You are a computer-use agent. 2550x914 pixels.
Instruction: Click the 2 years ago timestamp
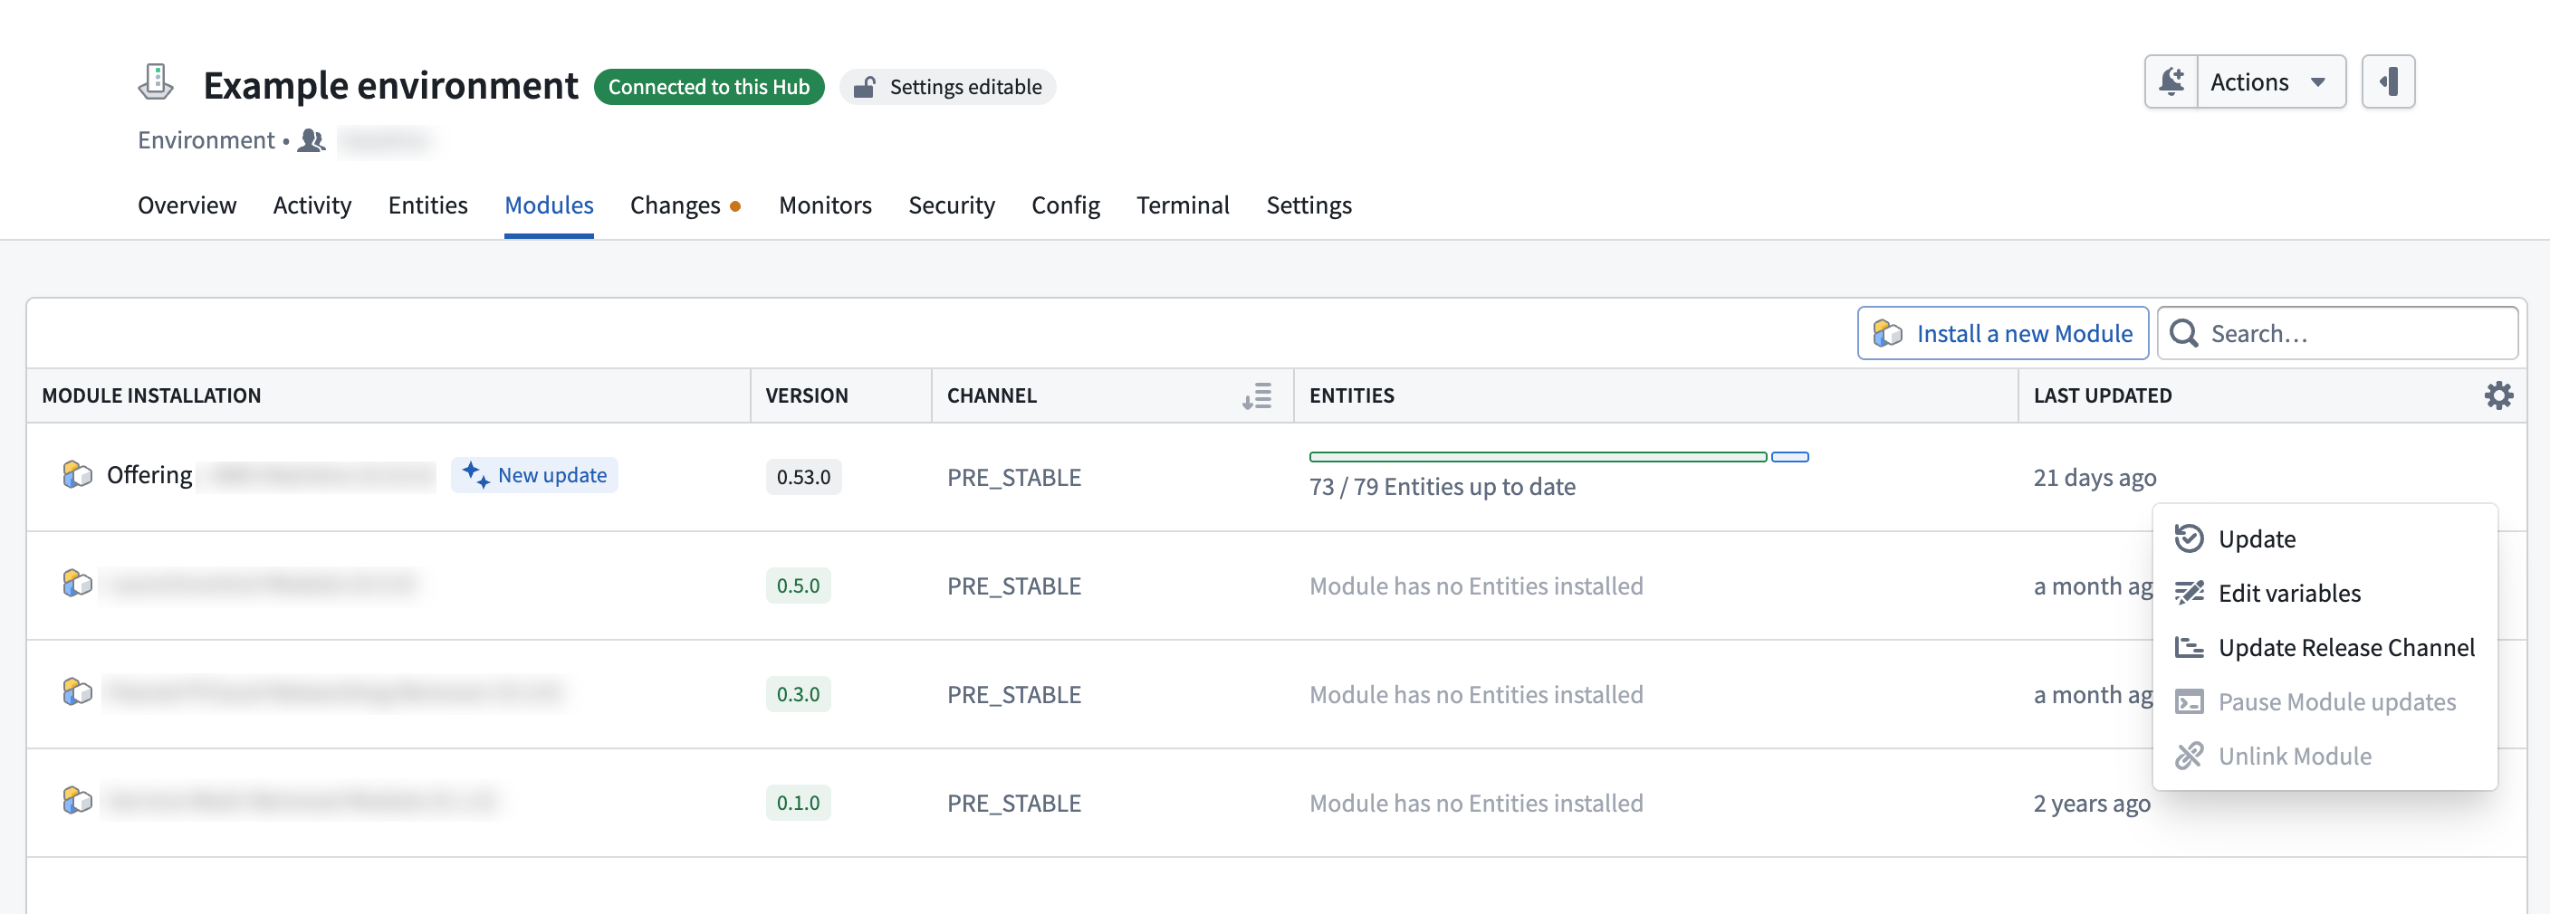tap(2092, 804)
